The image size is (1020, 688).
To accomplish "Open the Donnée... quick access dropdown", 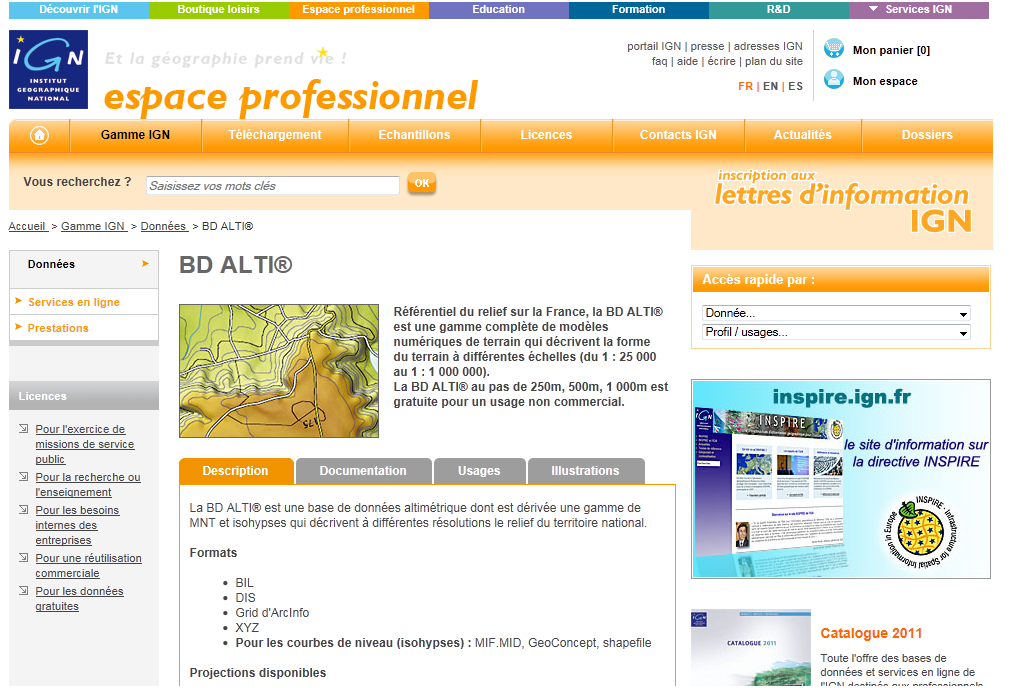I will 837,313.
